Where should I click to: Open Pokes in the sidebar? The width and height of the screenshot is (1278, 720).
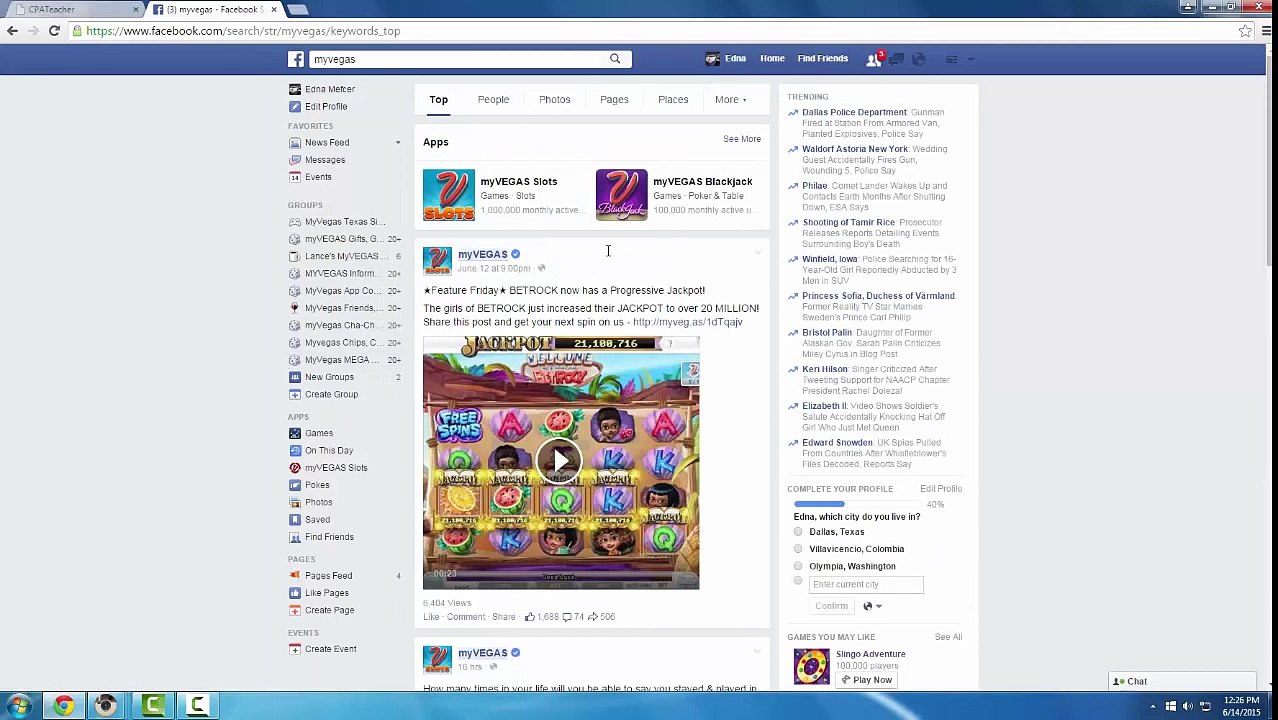(316, 485)
